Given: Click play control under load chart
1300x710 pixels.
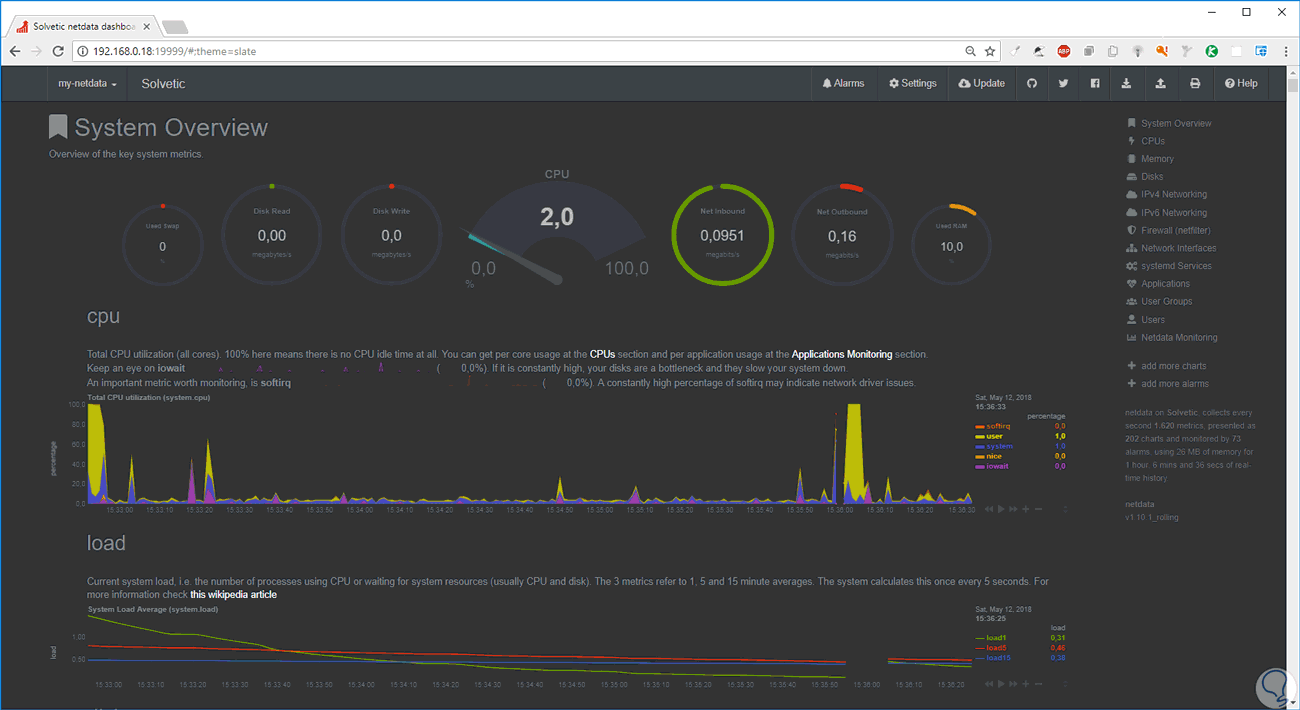Looking at the screenshot, I should [1002, 684].
